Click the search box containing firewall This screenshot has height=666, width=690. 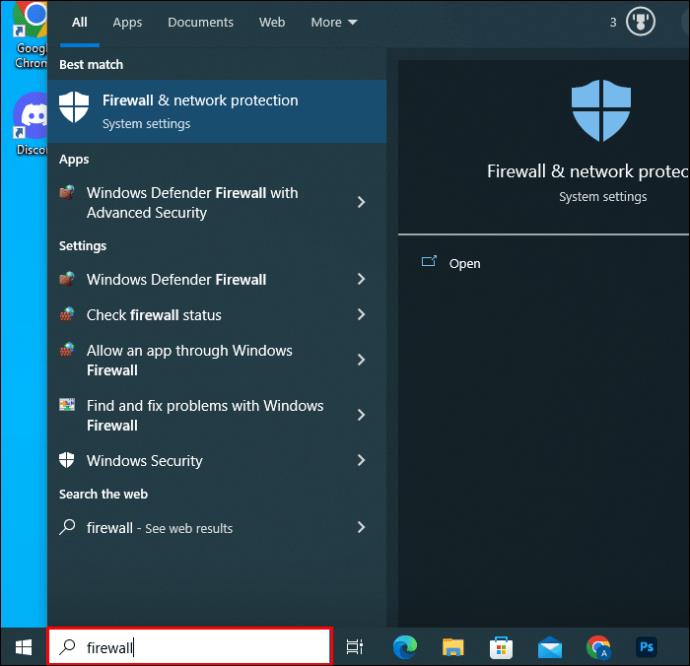[190, 647]
